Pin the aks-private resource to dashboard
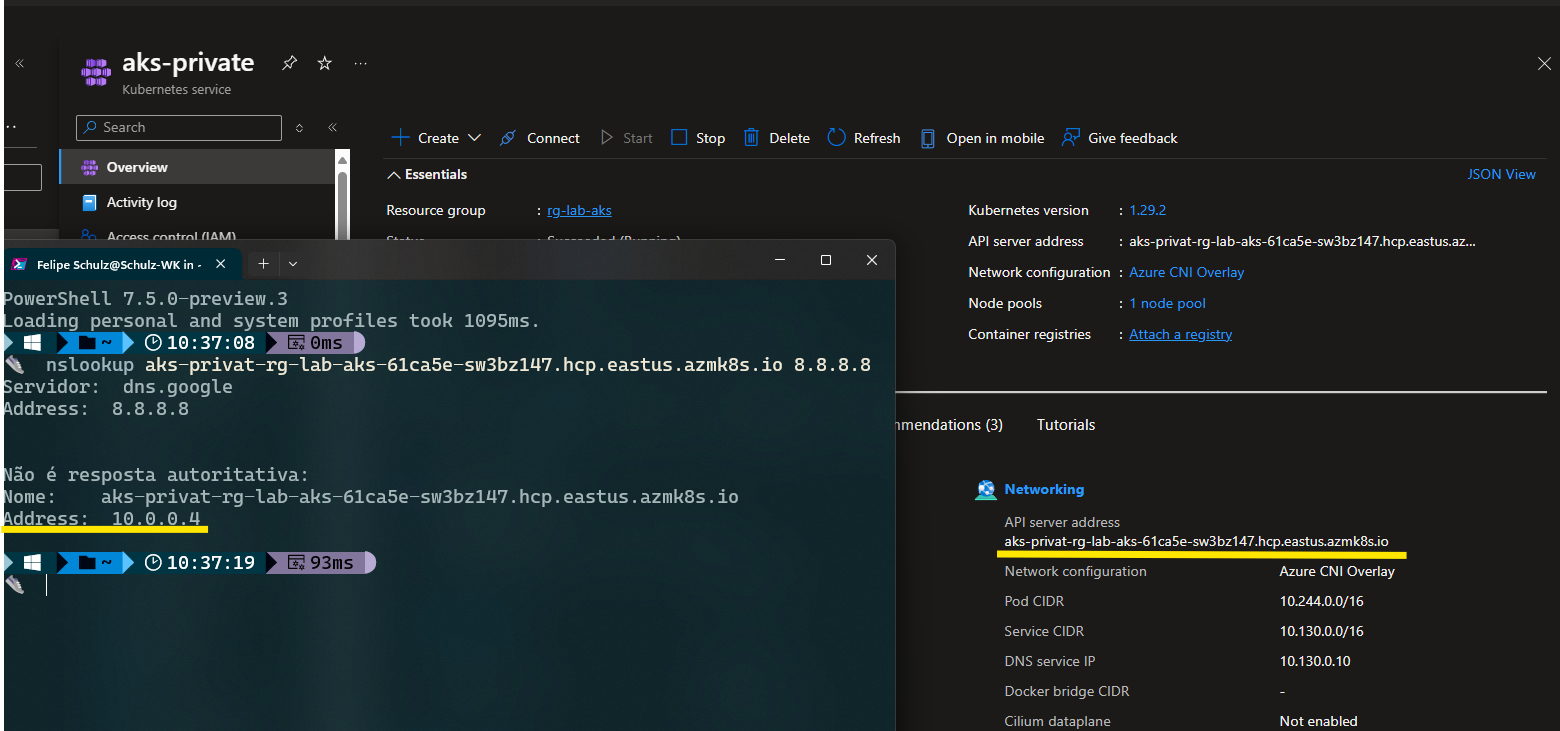Image resolution: width=1560 pixels, height=731 pixels. click(x=289, y=63)
